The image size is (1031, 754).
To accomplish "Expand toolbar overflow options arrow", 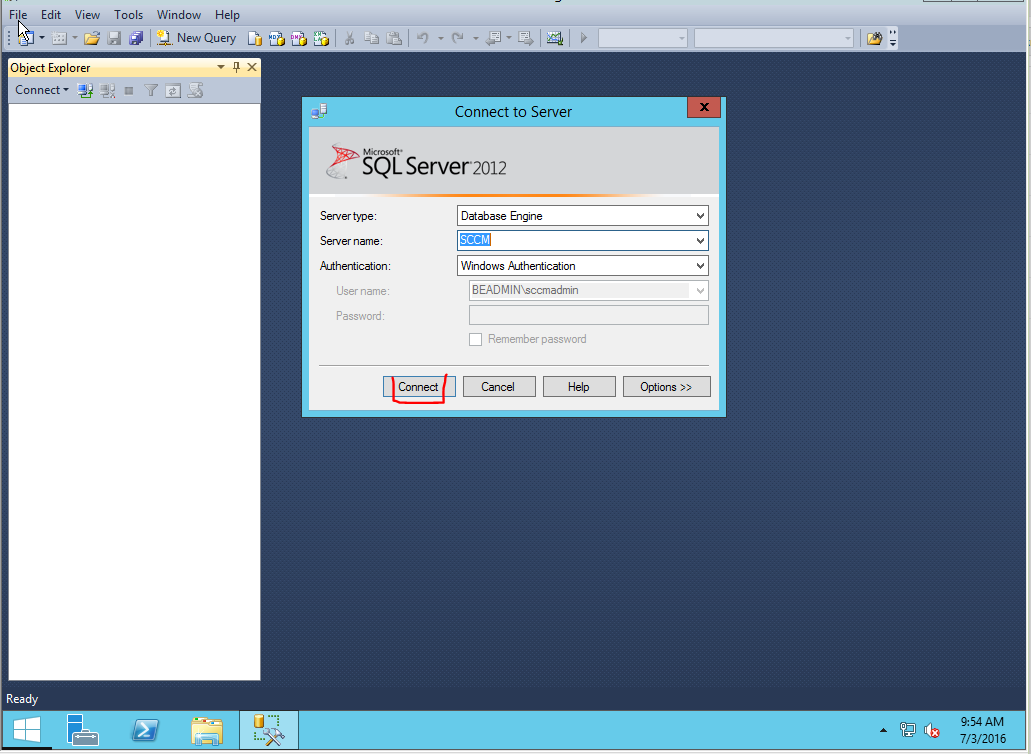I will [x=893, y=38].
